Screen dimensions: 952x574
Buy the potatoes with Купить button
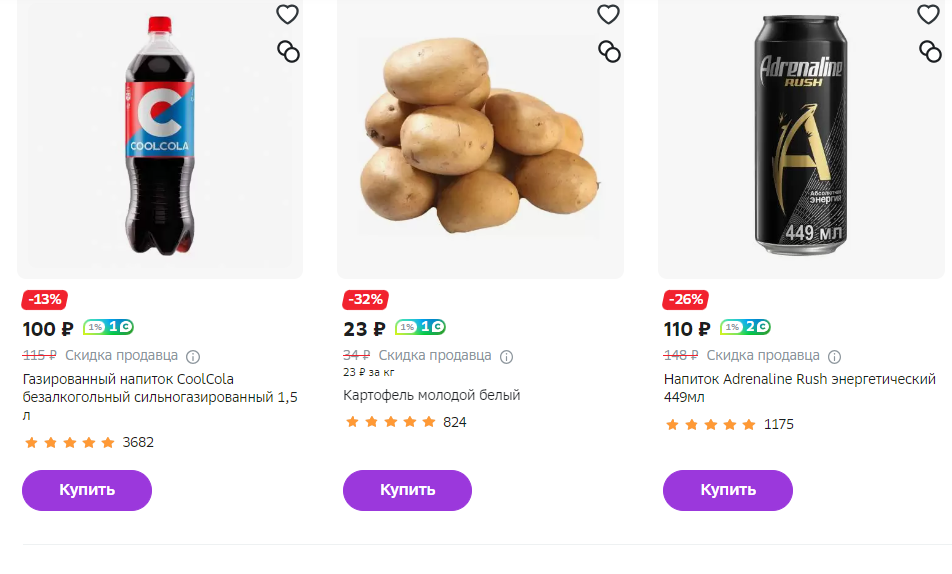(407, 490)
